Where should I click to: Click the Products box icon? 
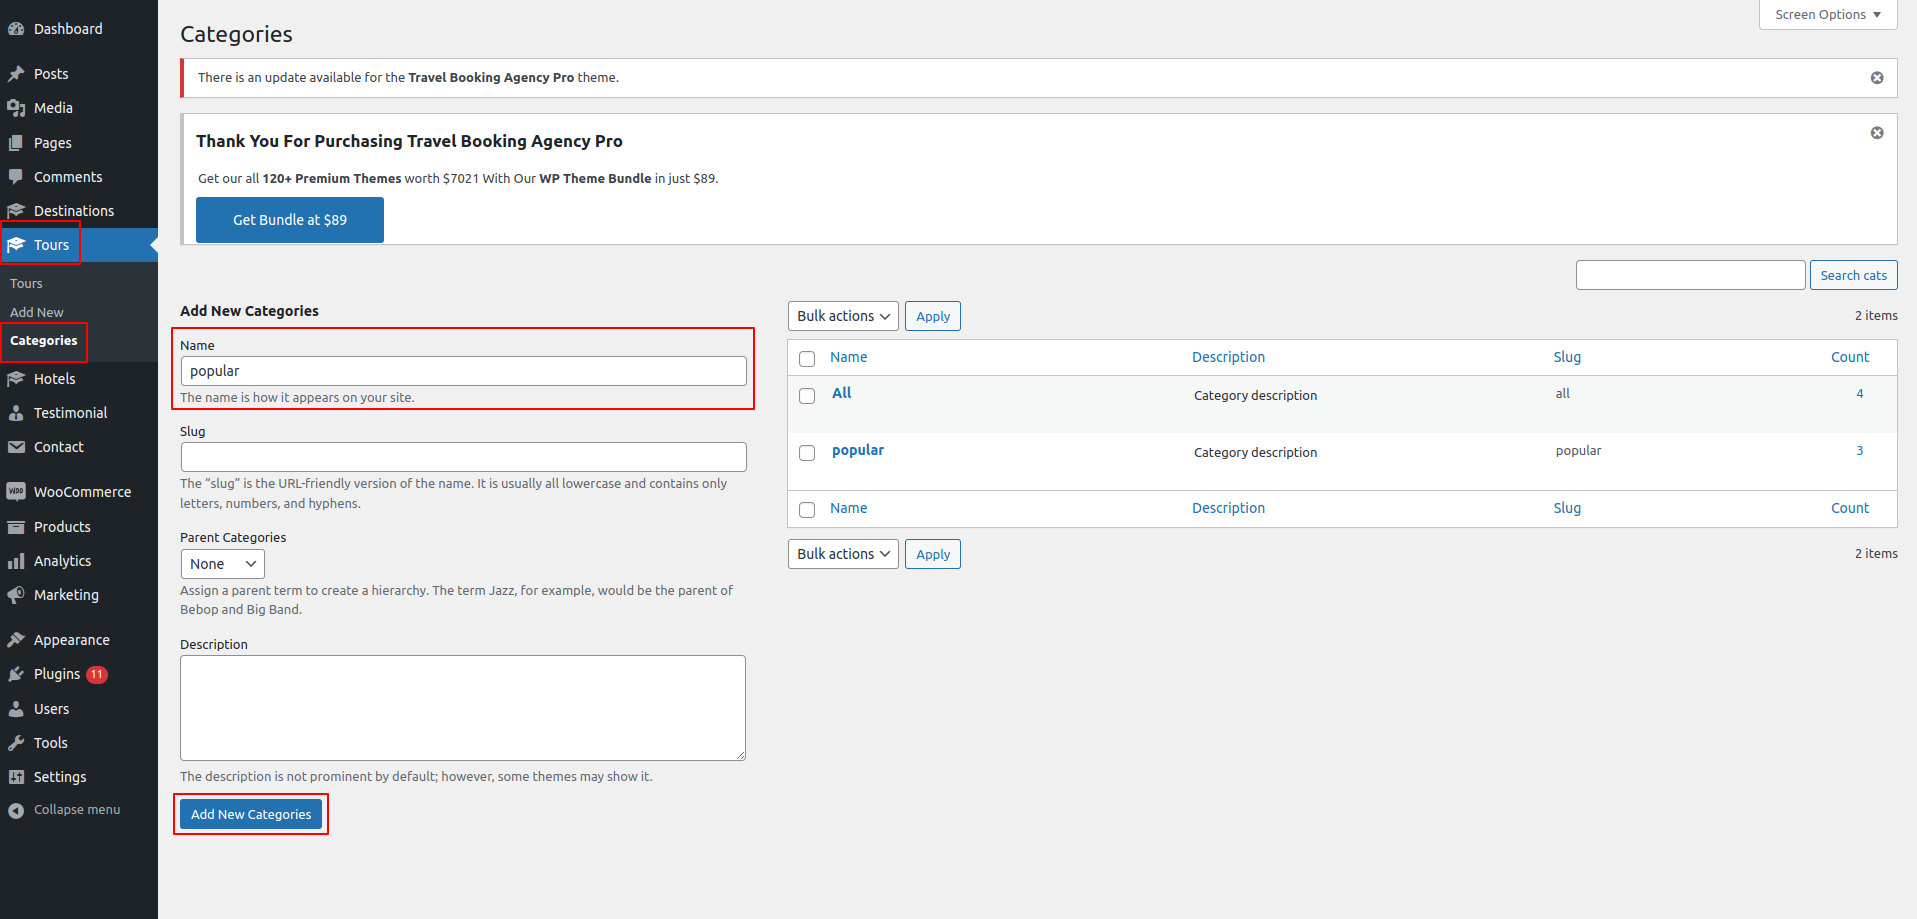pos(16,527)
